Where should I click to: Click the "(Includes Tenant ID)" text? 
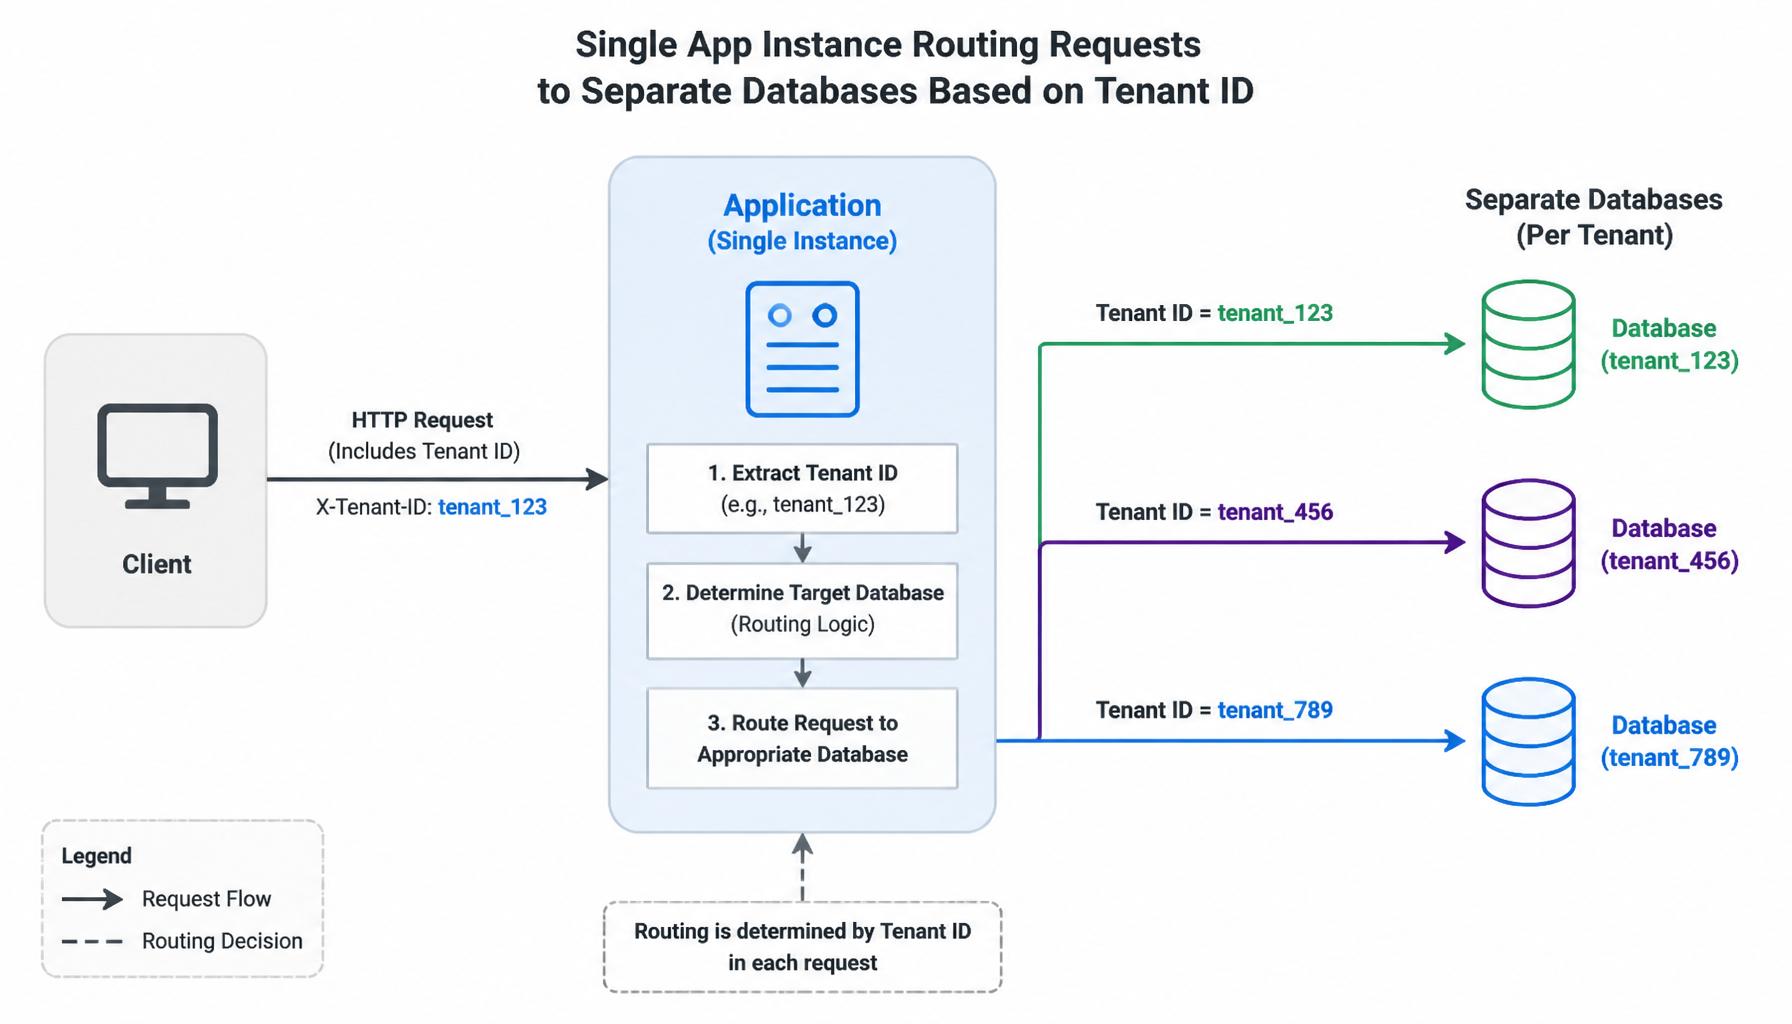point(424,451)
